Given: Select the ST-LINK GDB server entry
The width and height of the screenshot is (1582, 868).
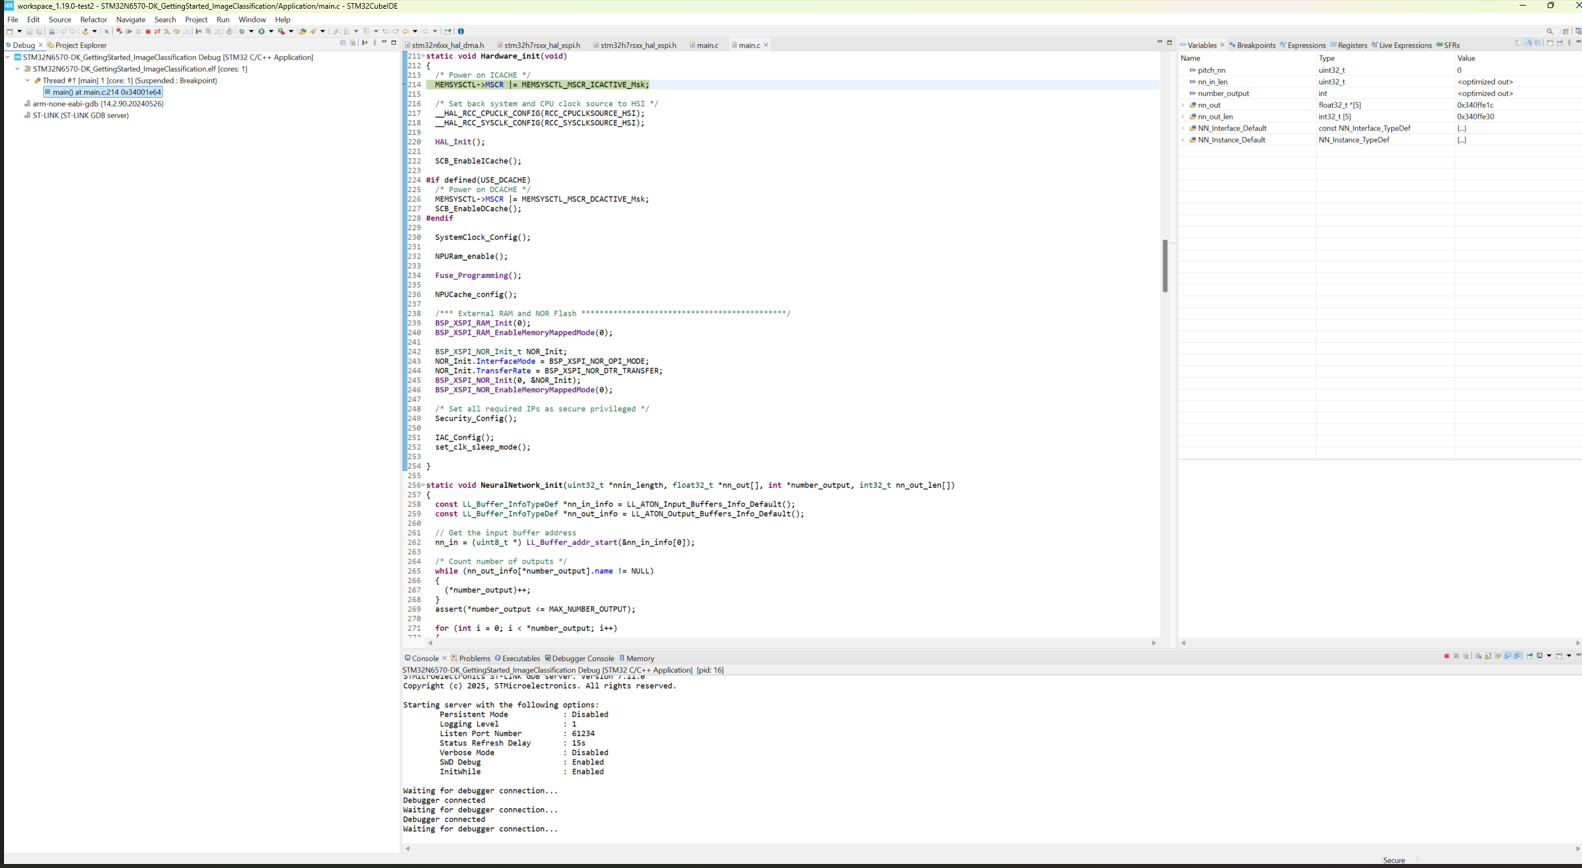Looking at the screenshot, I should pos(80,115).
